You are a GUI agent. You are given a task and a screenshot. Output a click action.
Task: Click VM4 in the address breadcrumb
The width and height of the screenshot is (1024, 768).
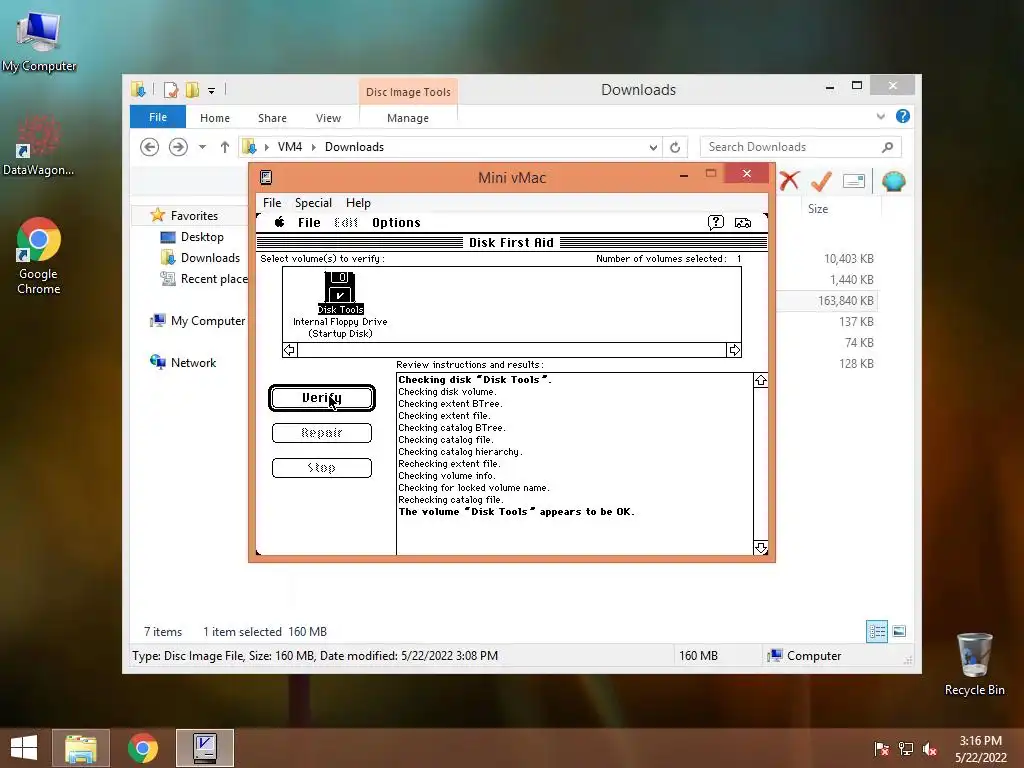click(x=290, y=147)
